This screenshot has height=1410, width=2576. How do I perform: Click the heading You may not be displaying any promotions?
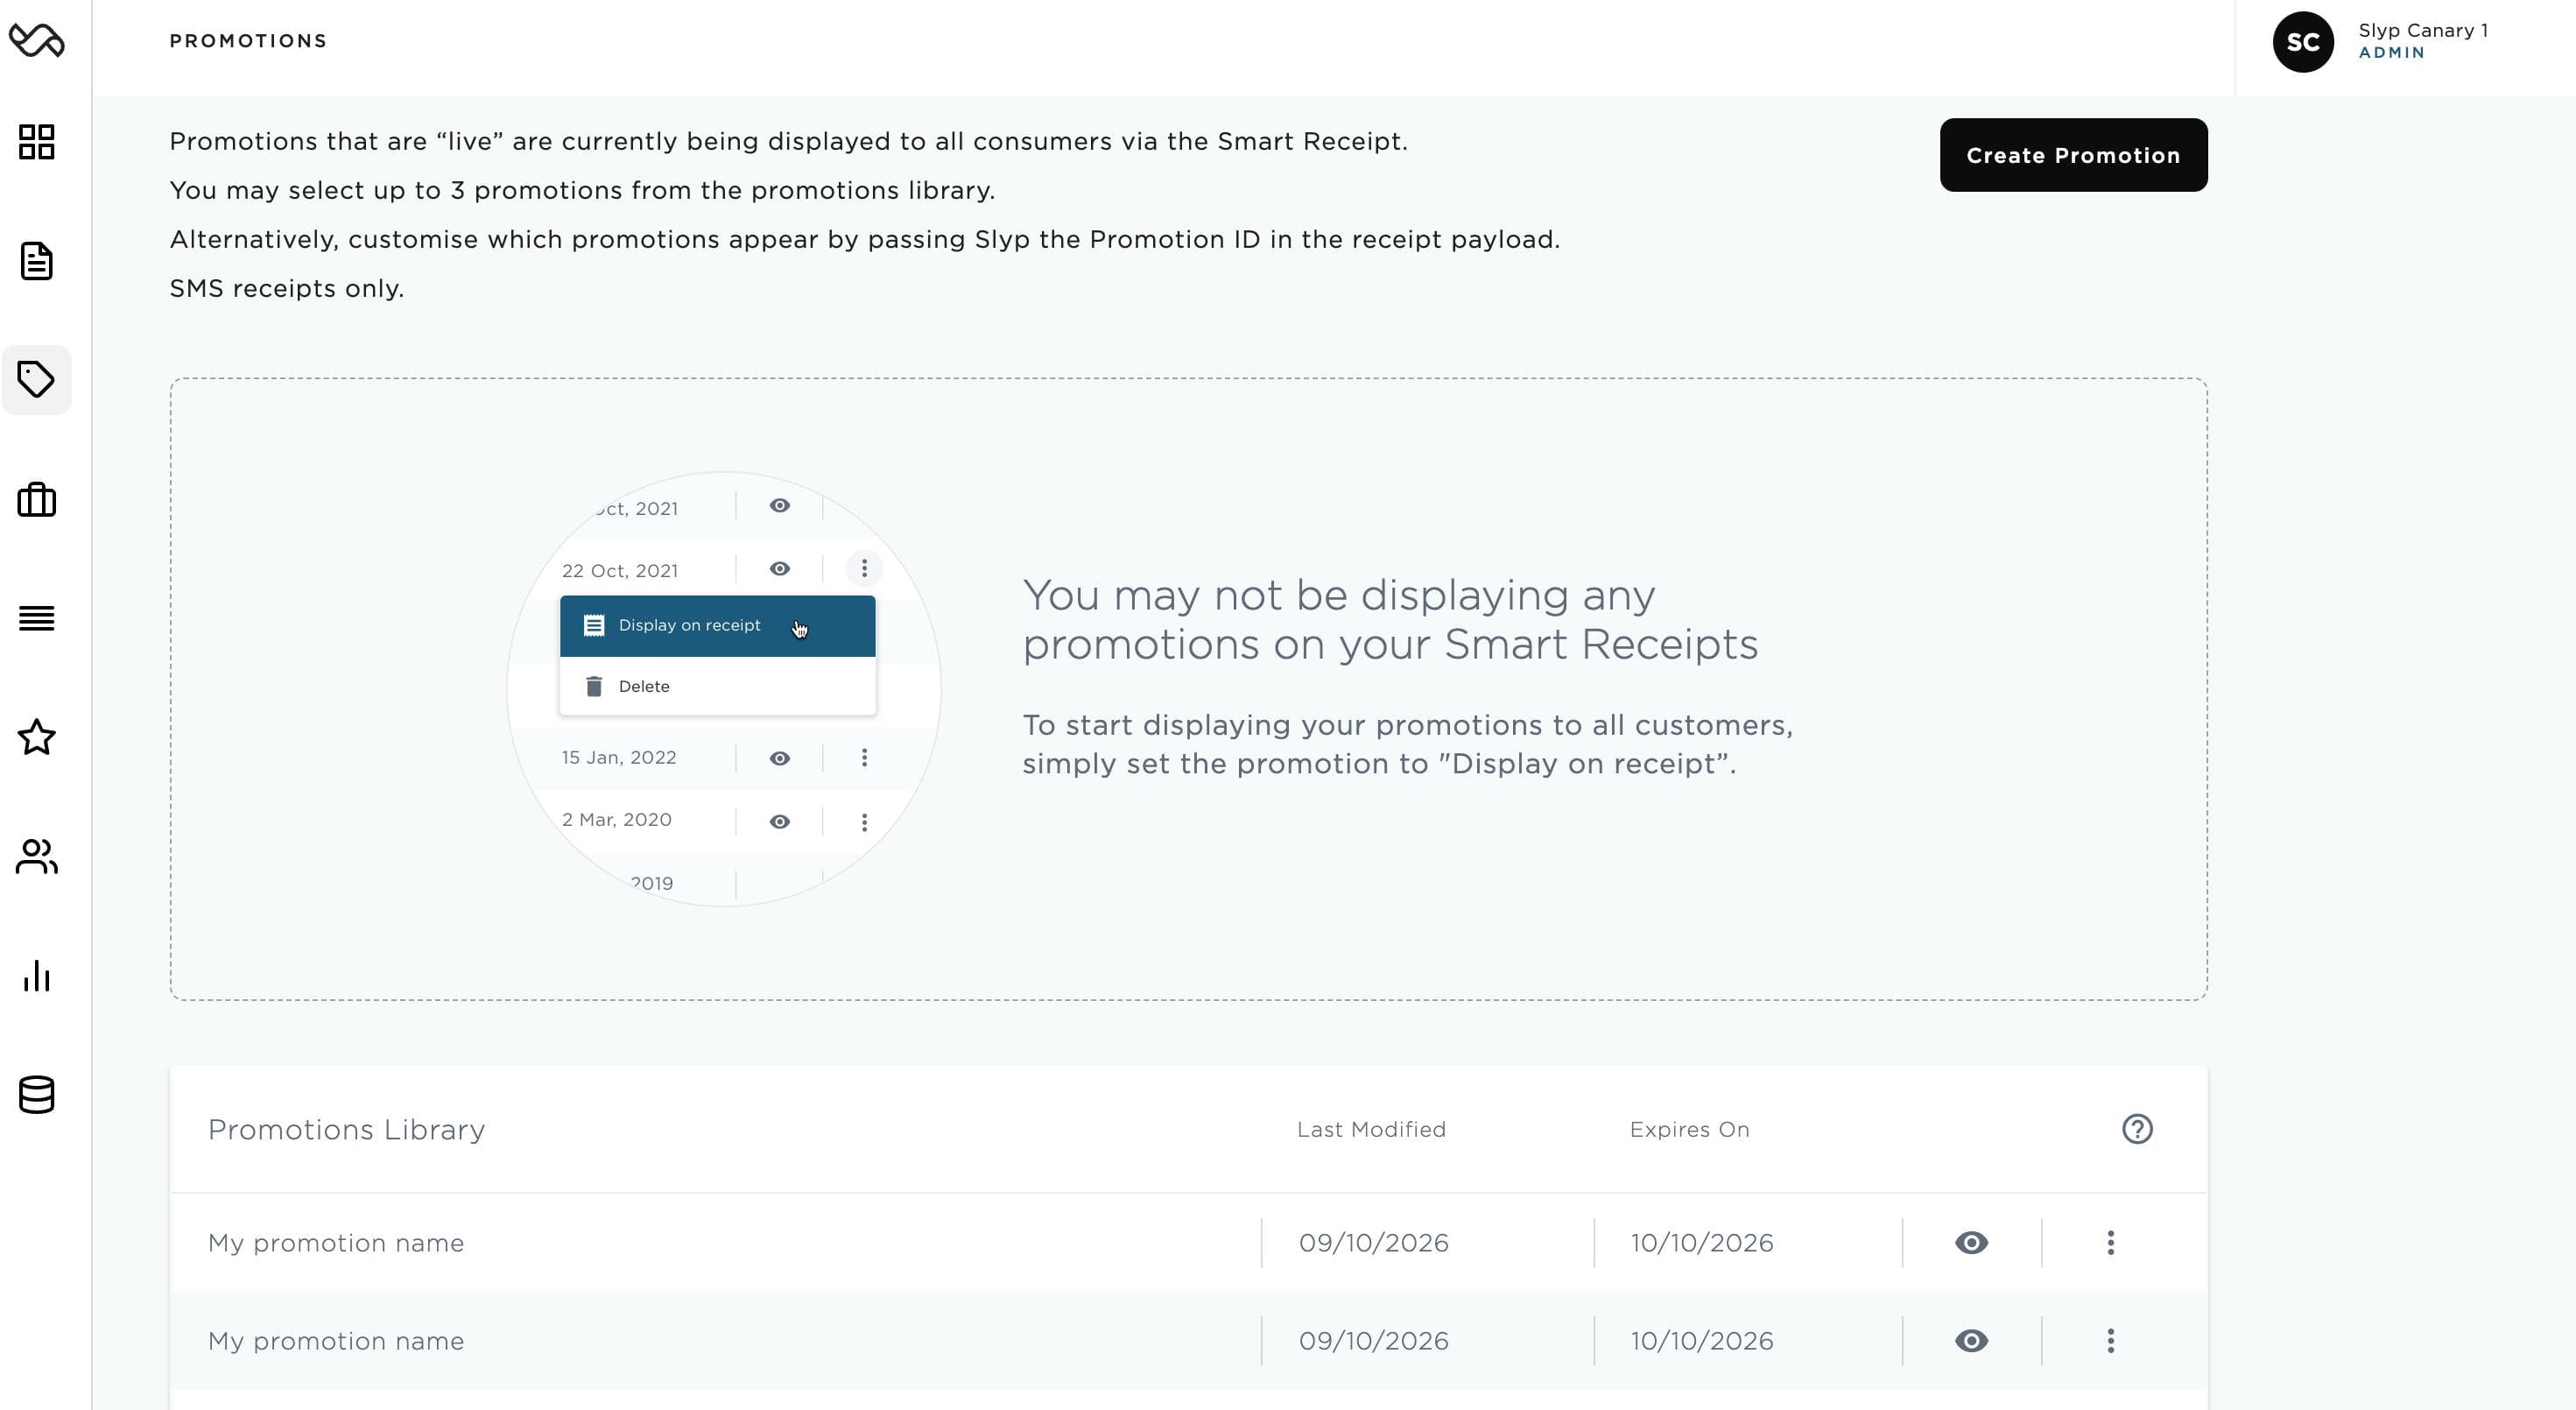[x=1390, y=619]
